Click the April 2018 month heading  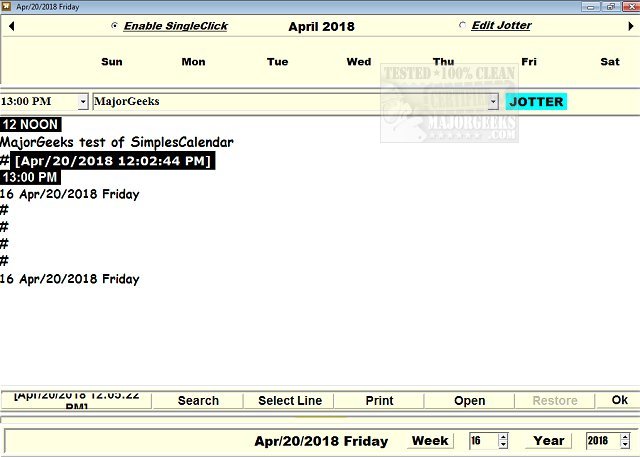coord(321,27)
